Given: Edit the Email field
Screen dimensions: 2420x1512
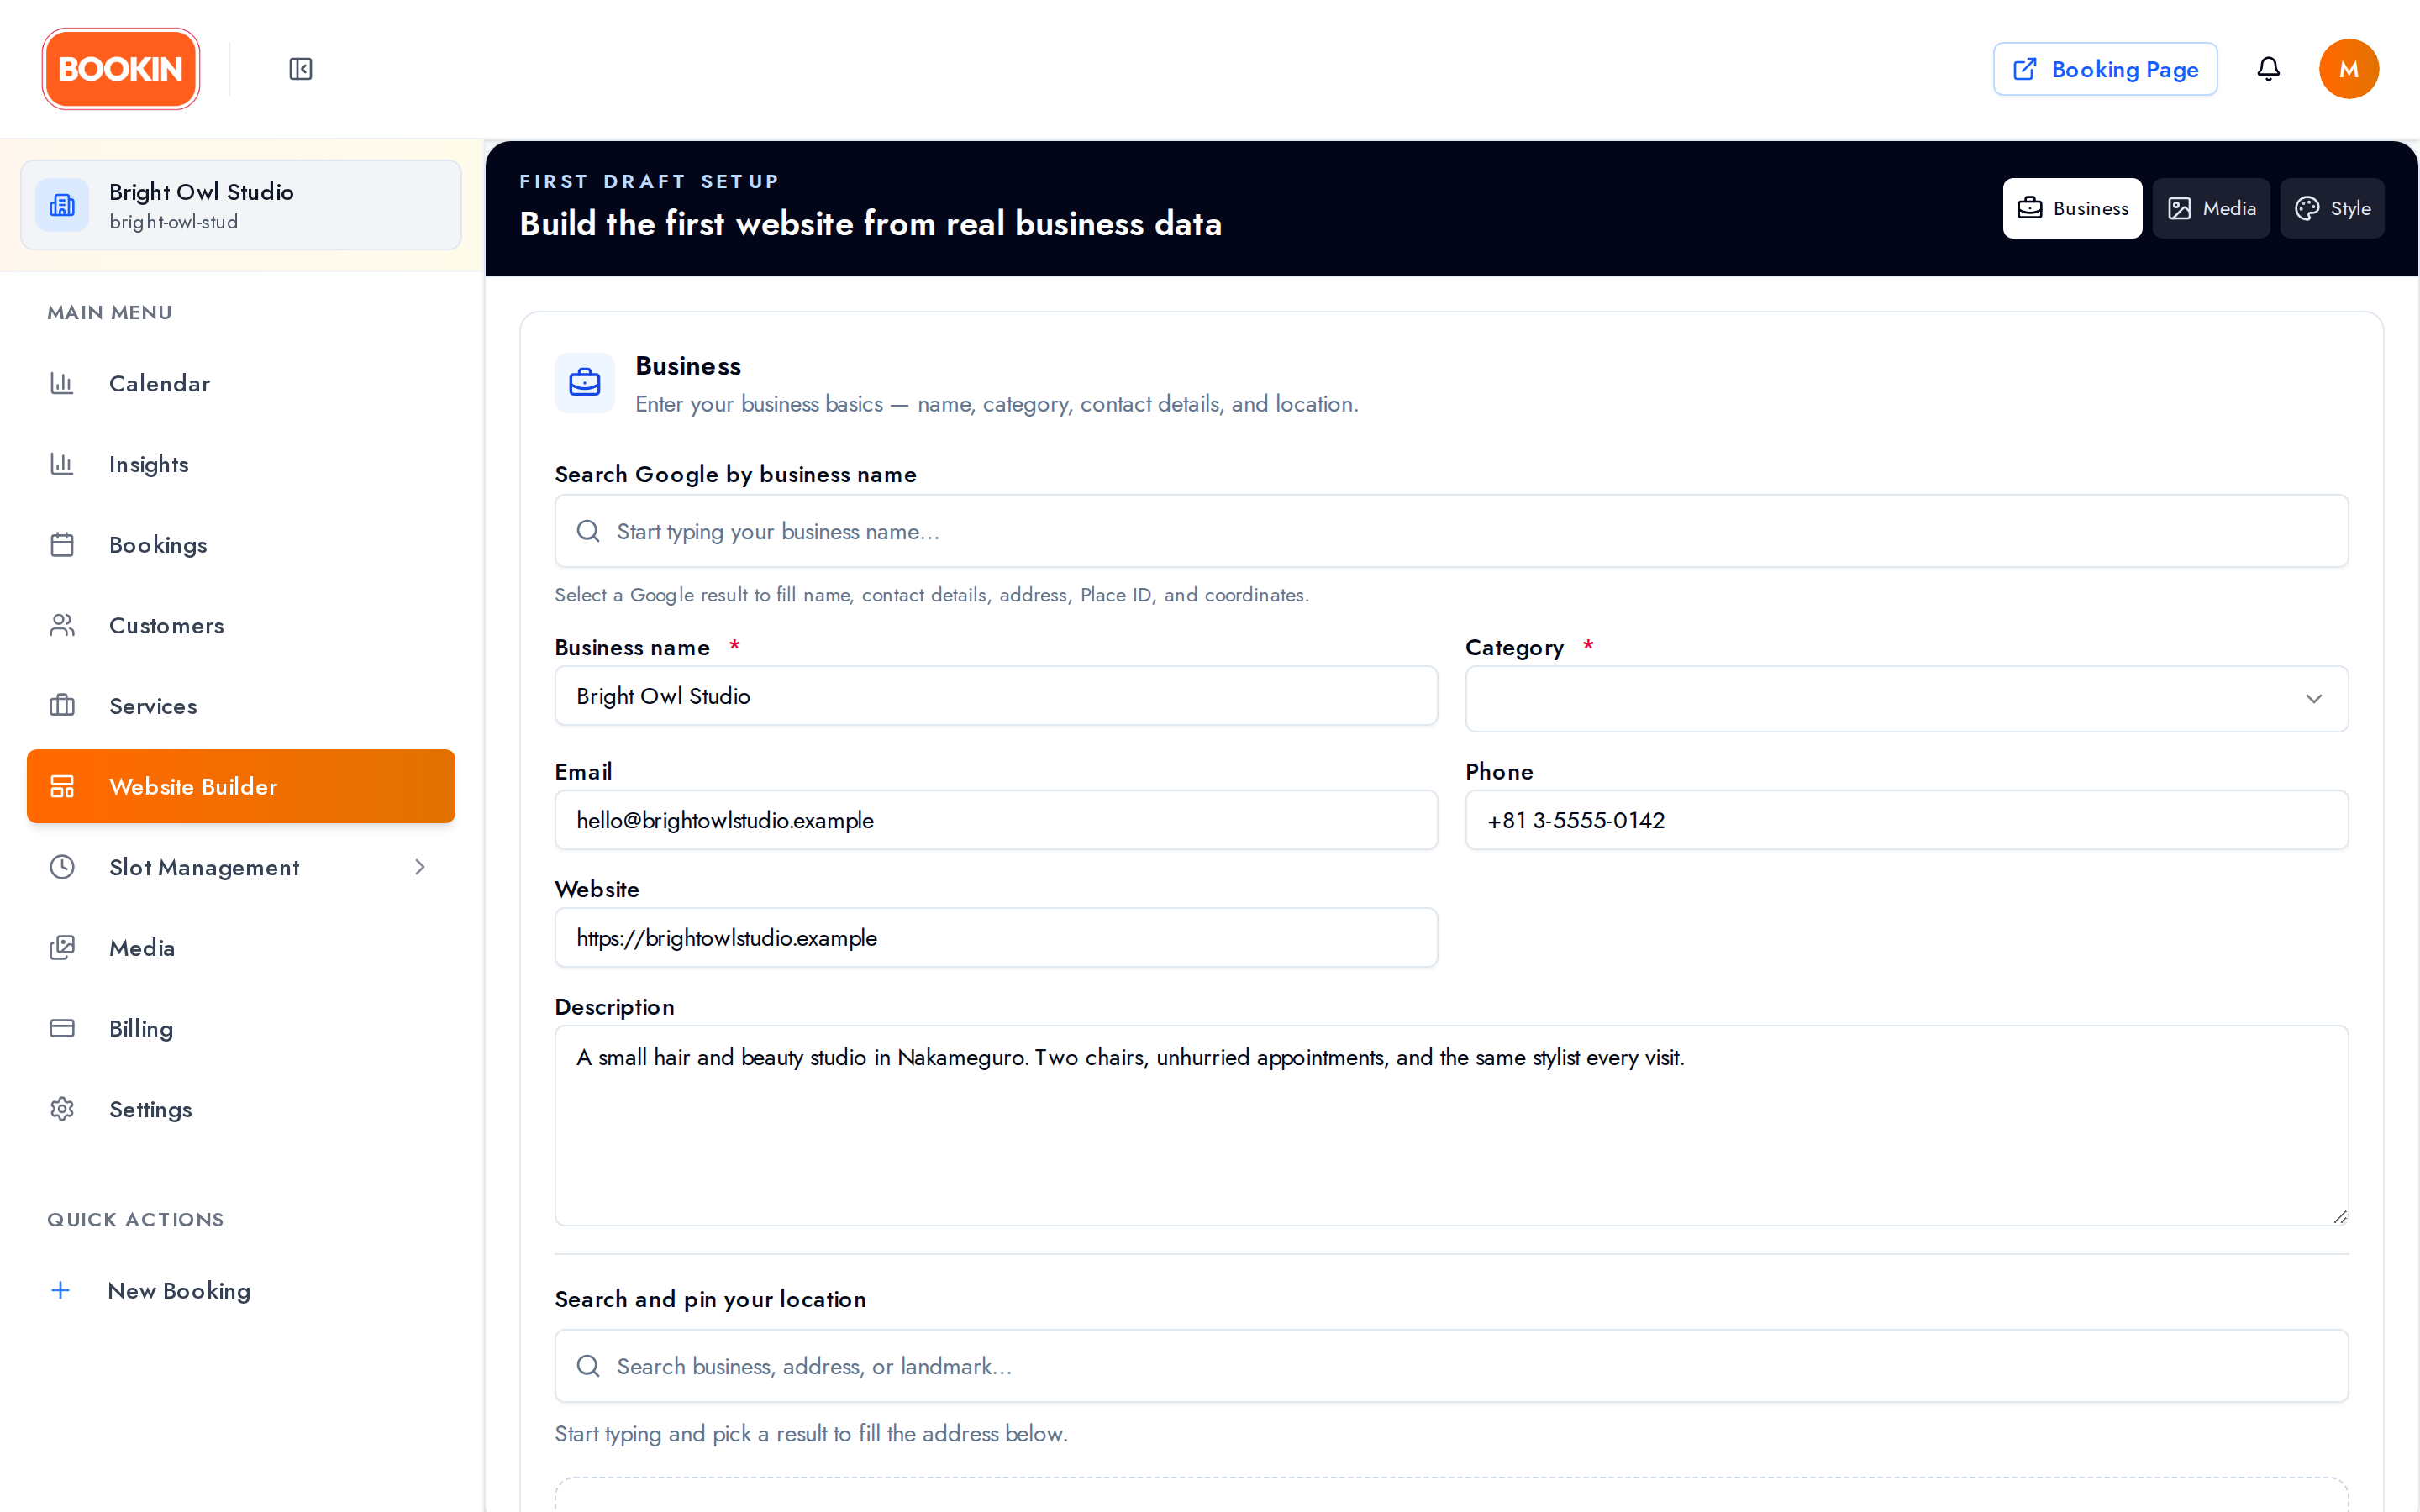Looking at the screenshot, I should [x=996, y=820].
